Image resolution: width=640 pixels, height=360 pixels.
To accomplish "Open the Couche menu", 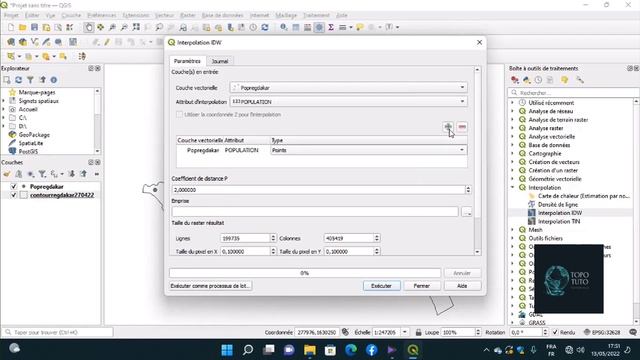I will point(71,16).
